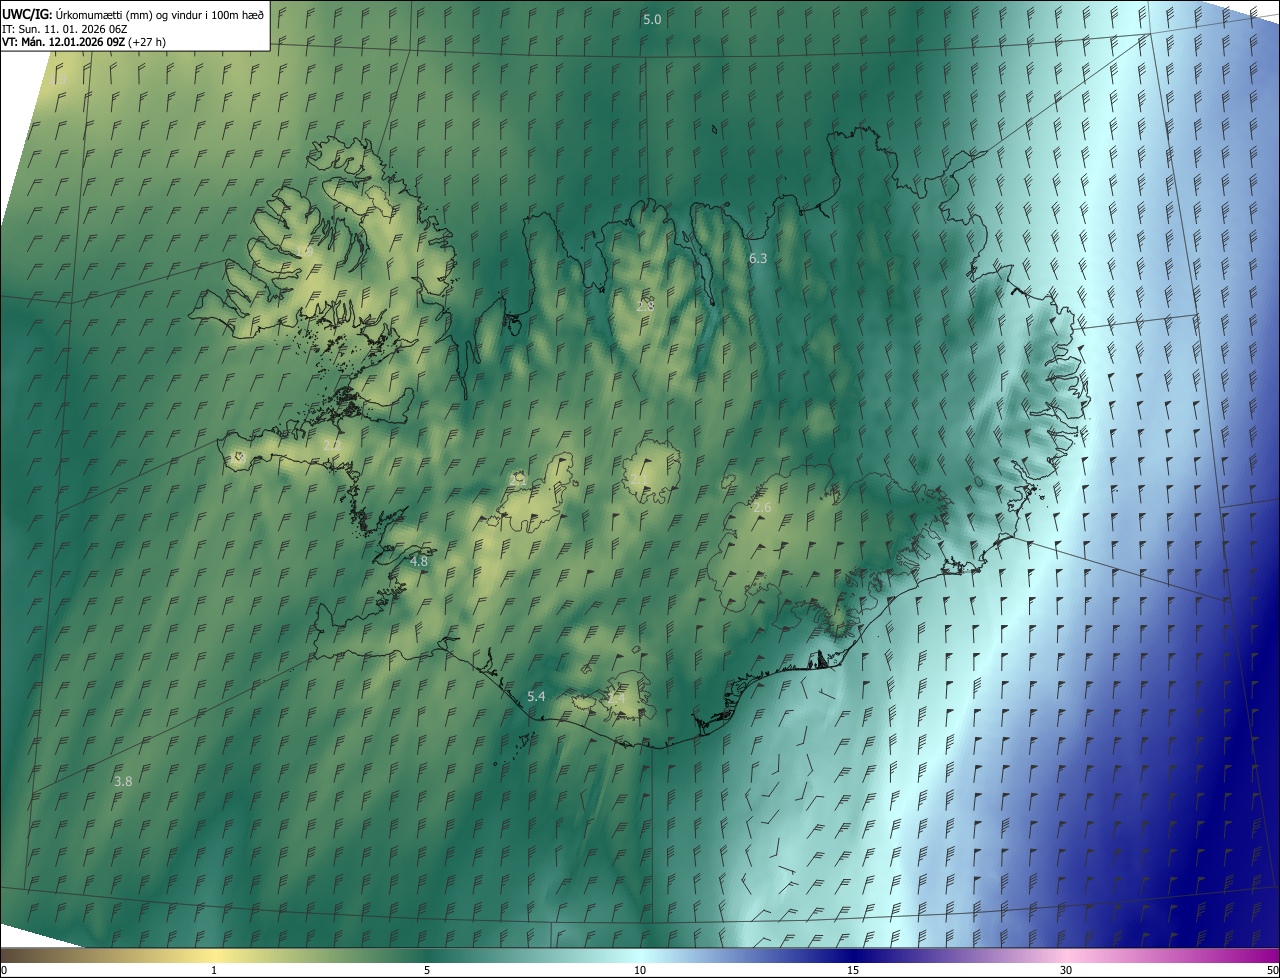The width and height of the screenshot is (1280, 978).
Task: Click the '50' tick label on color scale
Action: (1272, 970)
